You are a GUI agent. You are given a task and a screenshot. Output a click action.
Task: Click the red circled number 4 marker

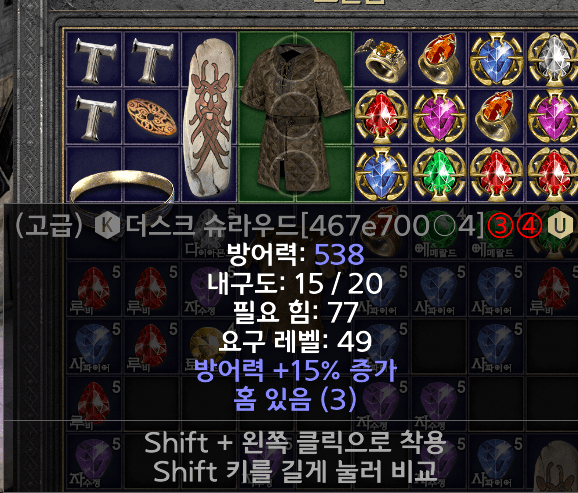pos(529,226)
